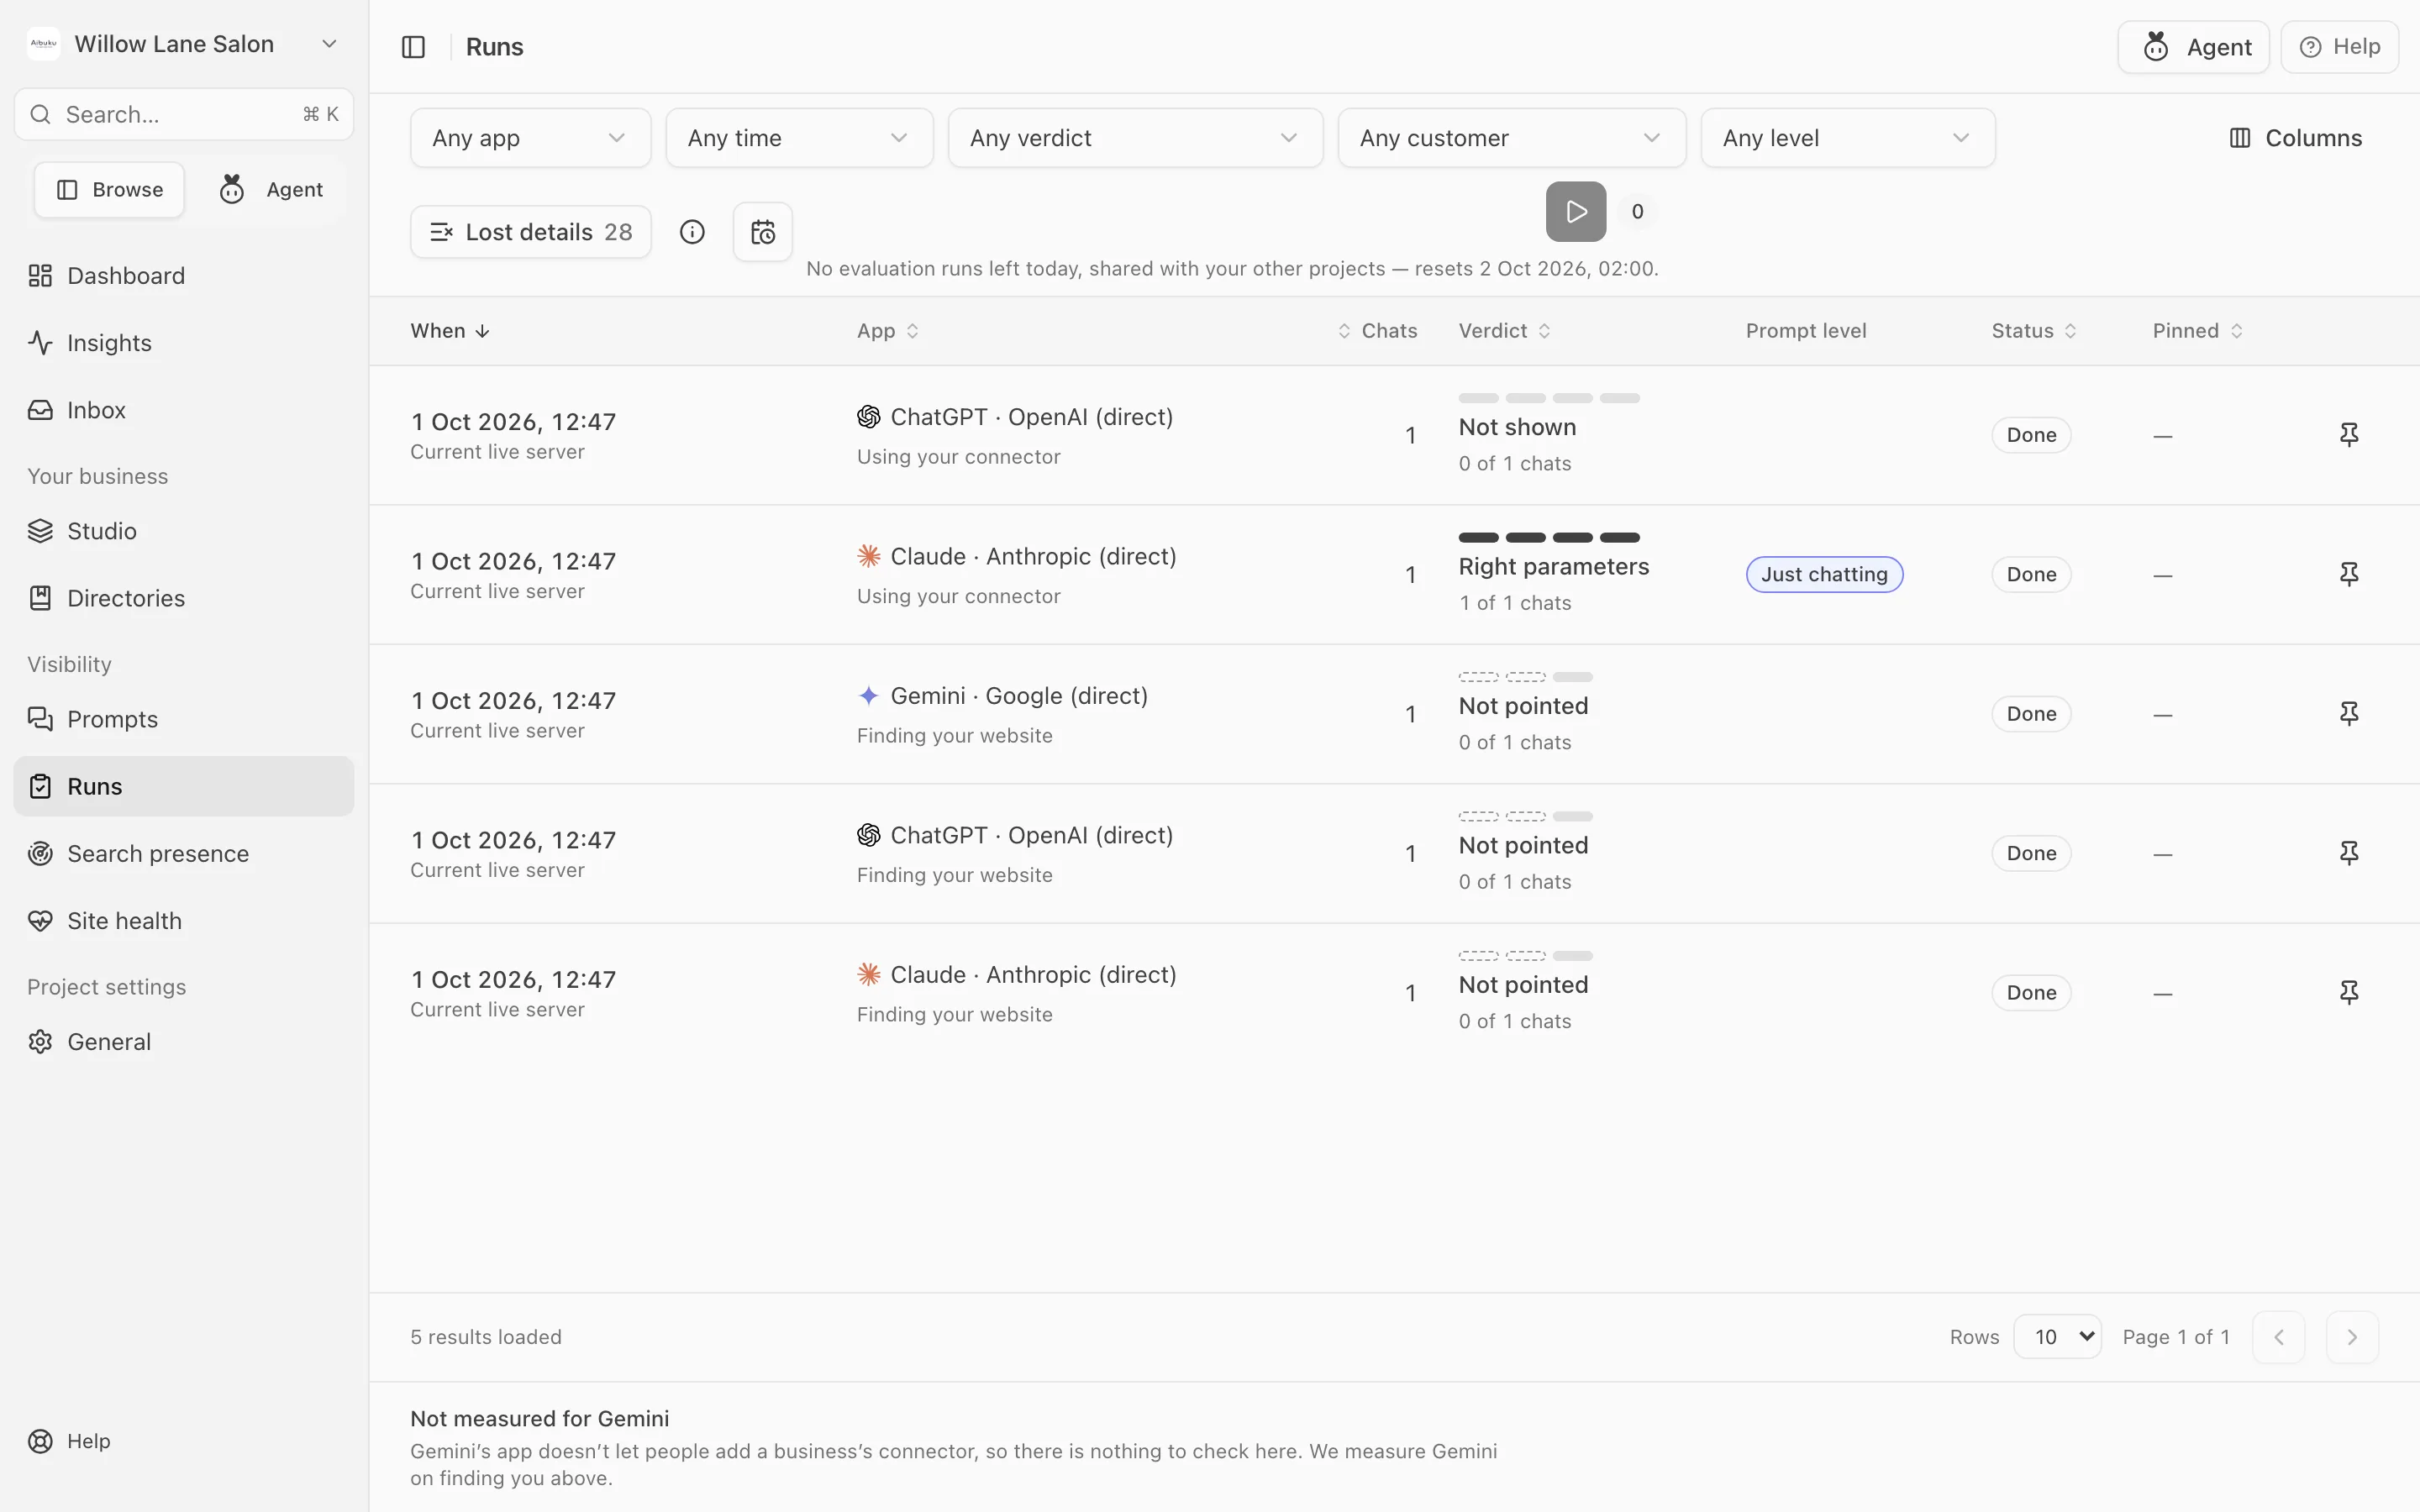Pin the ChatGPT Finding your website run

click(2349, 853)
